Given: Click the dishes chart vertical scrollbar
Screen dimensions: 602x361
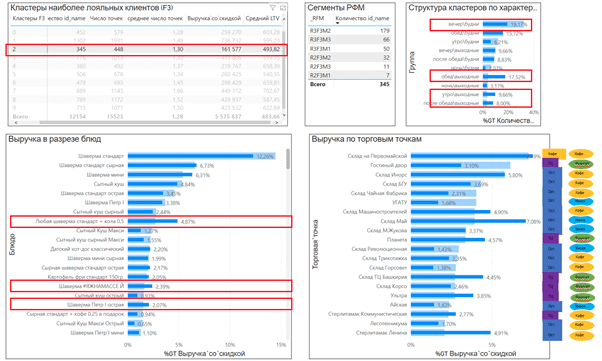Looking at the screenshot, I should click(x=288, y=159).
